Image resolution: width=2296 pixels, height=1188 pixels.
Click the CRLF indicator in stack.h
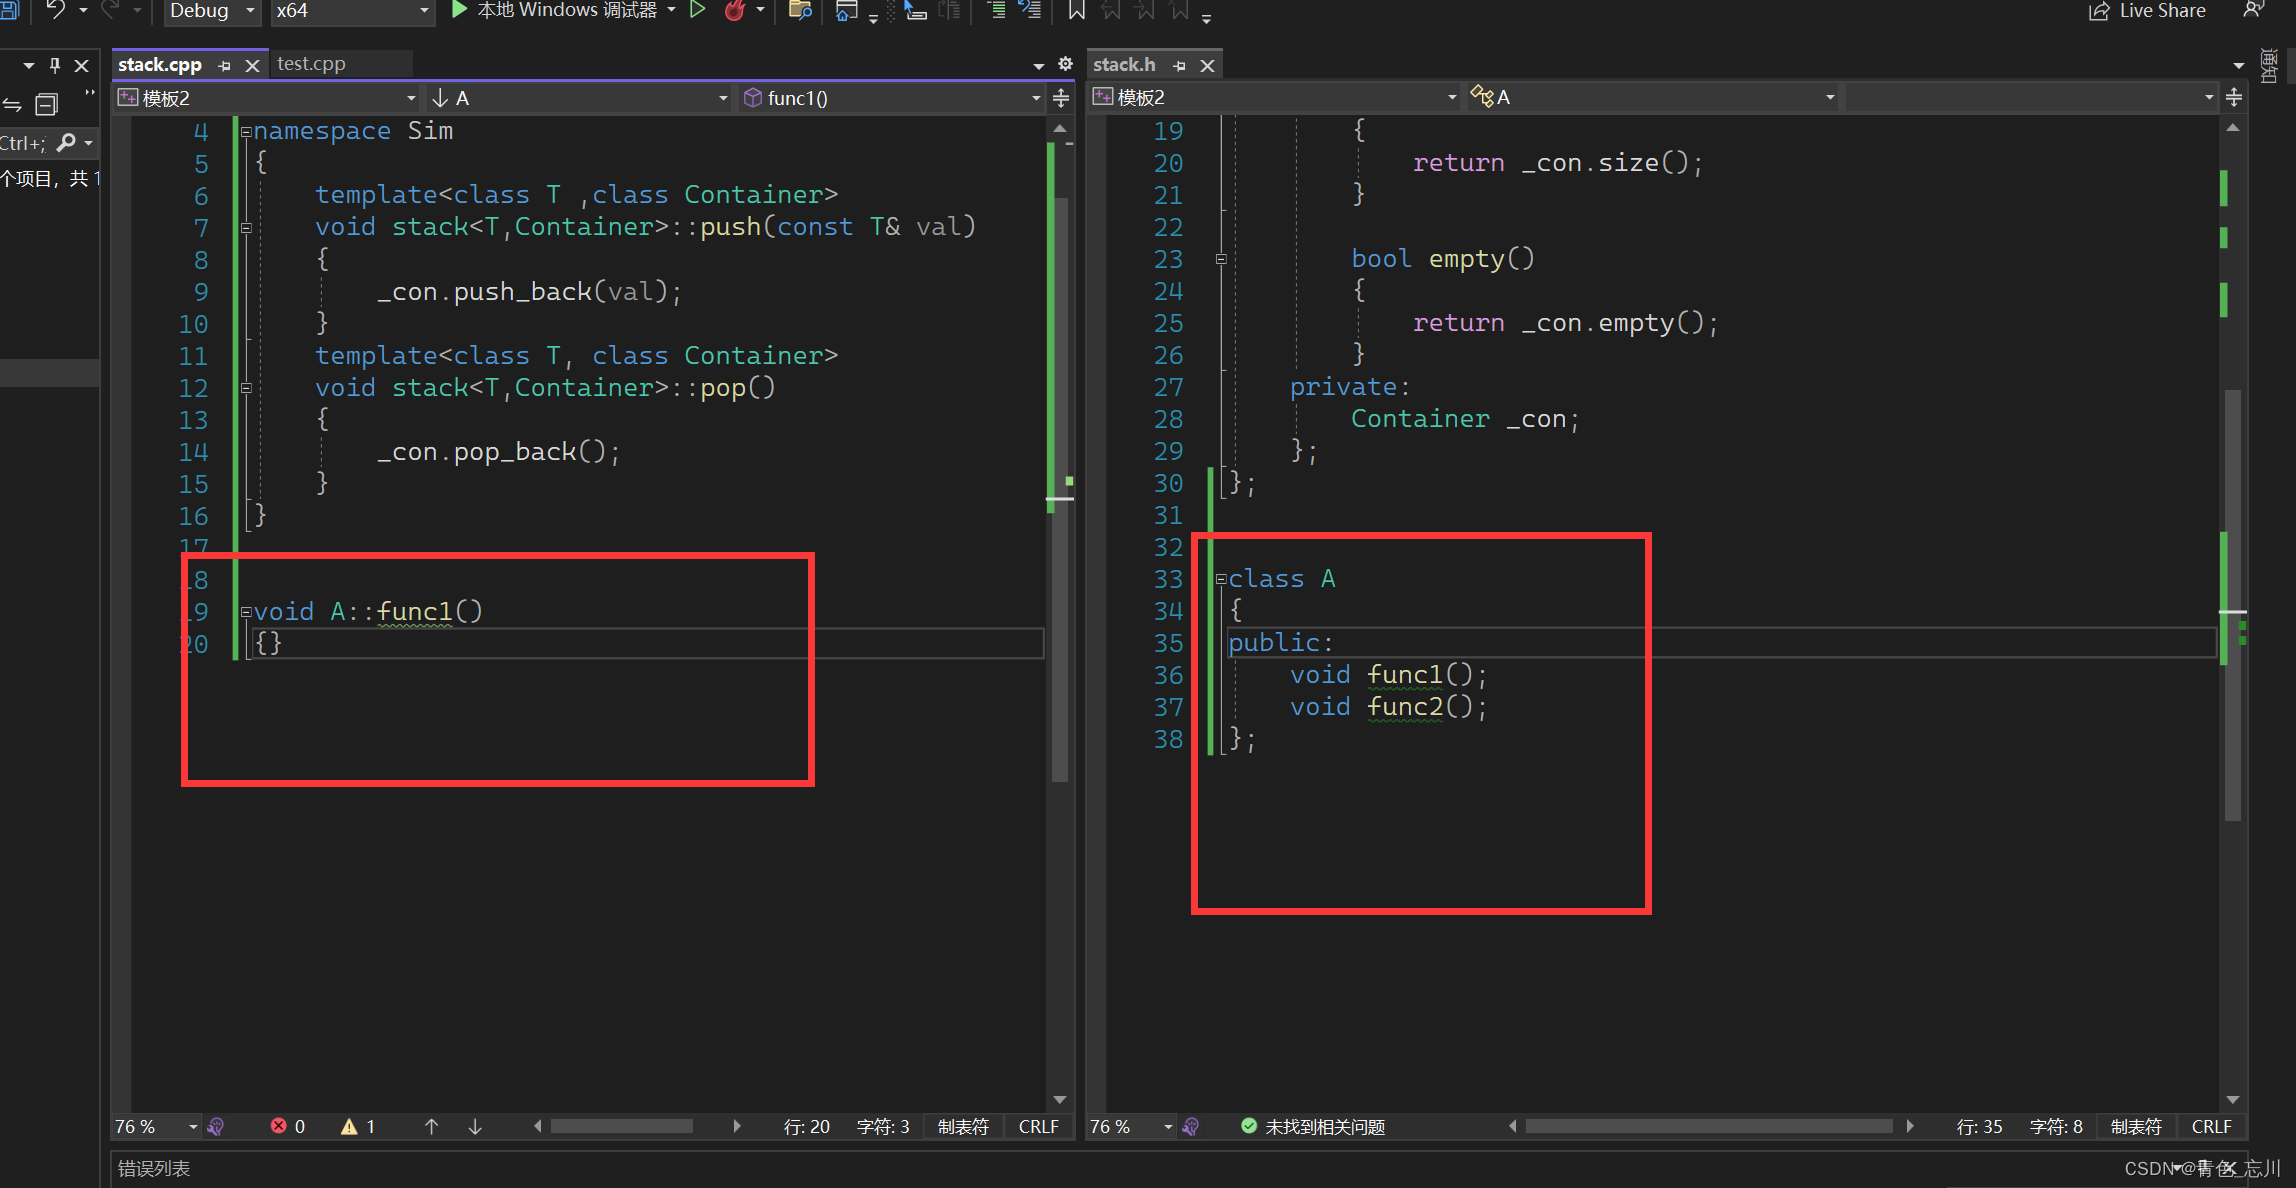coord(2211,1127)
